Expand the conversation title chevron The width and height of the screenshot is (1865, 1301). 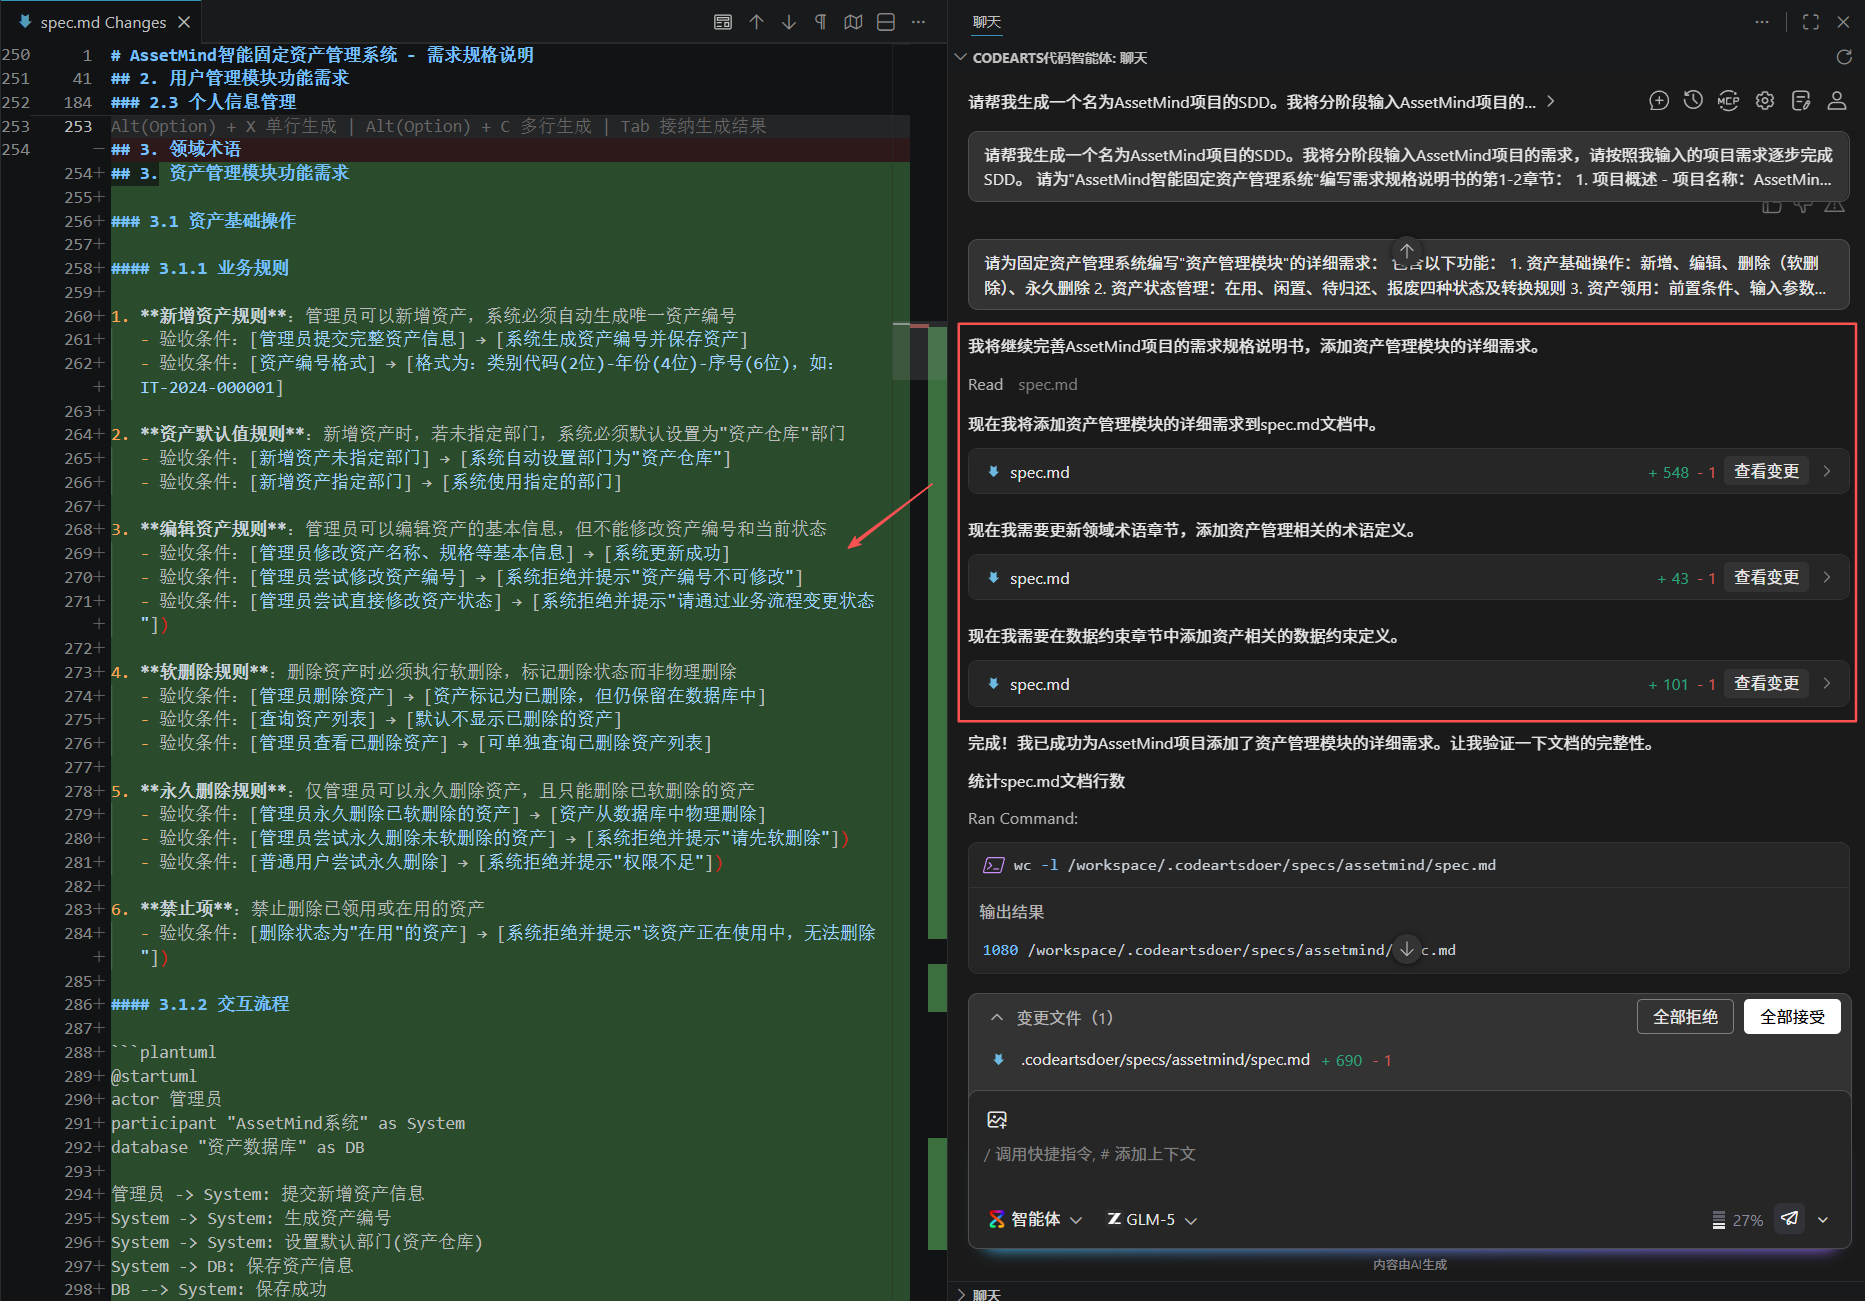coord(1551,101)
